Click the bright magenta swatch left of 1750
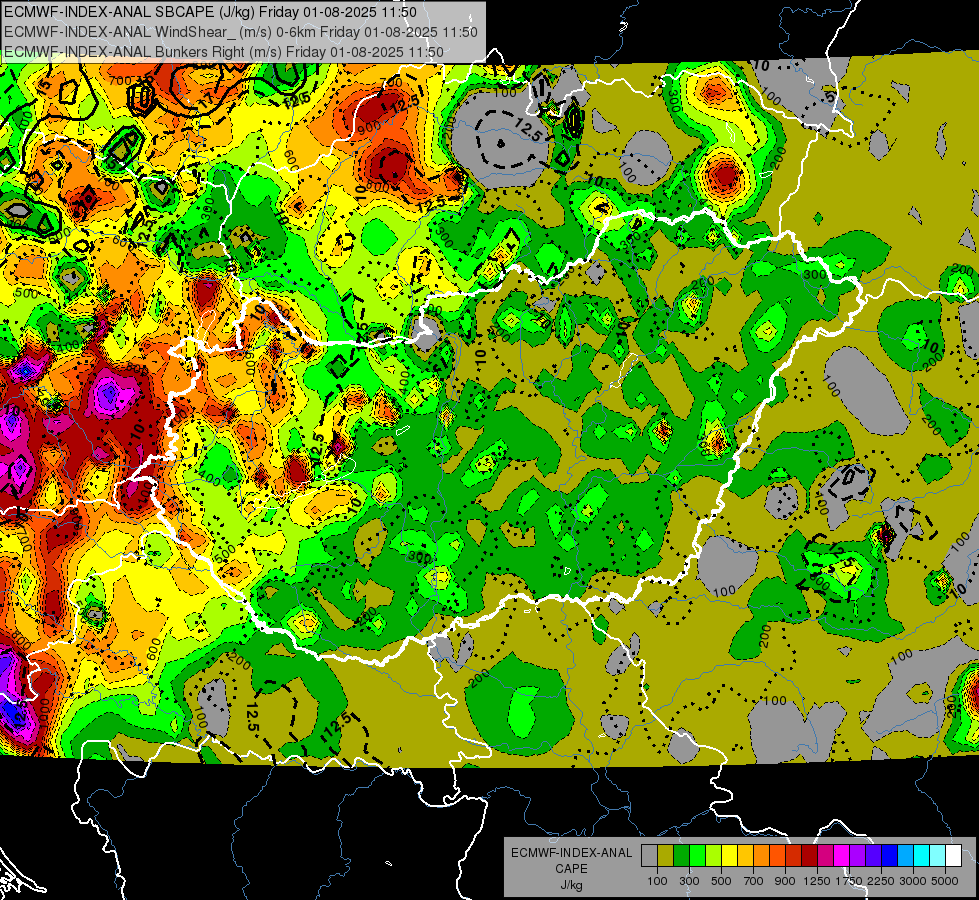Image resolution: width=979 pixels, height=900 pixels. click(x=842, y=856)
